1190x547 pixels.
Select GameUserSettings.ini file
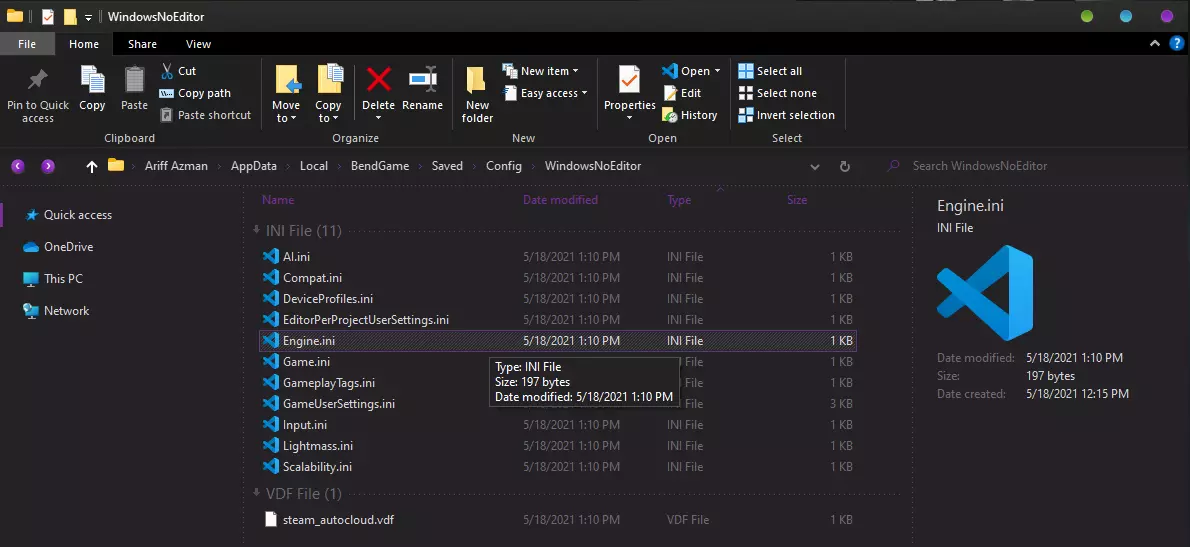(x=339, y=404)
